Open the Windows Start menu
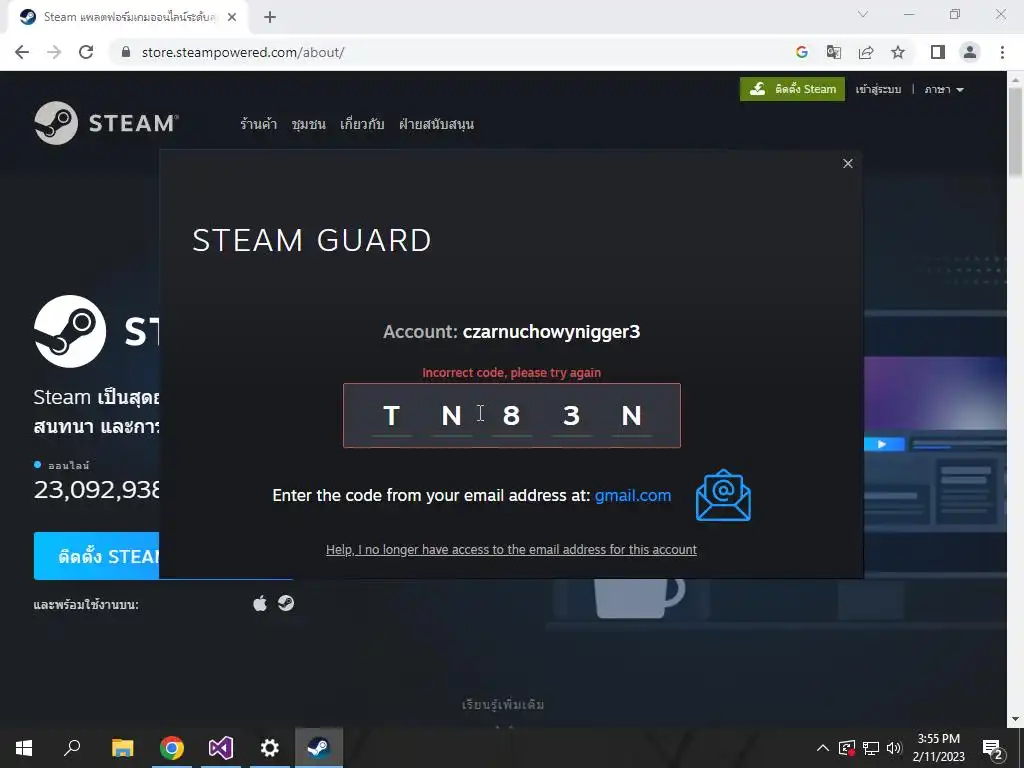 click(24, 748)
